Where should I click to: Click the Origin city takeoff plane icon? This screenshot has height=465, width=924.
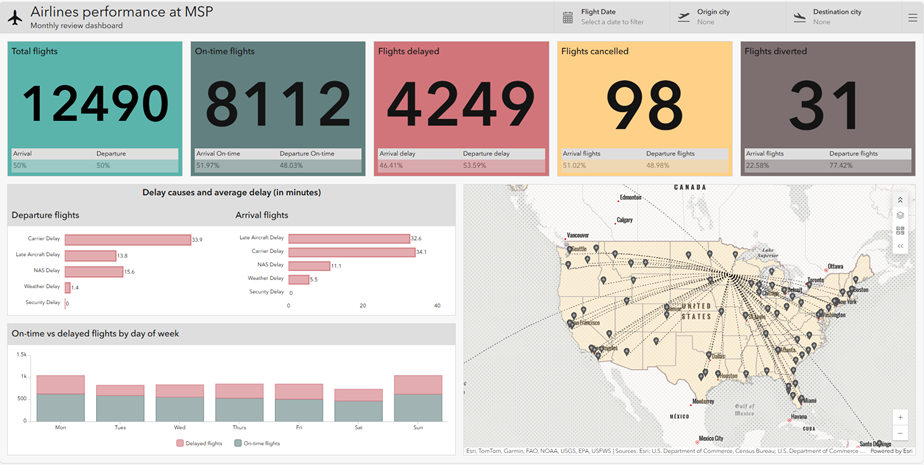tap(684, 18)
